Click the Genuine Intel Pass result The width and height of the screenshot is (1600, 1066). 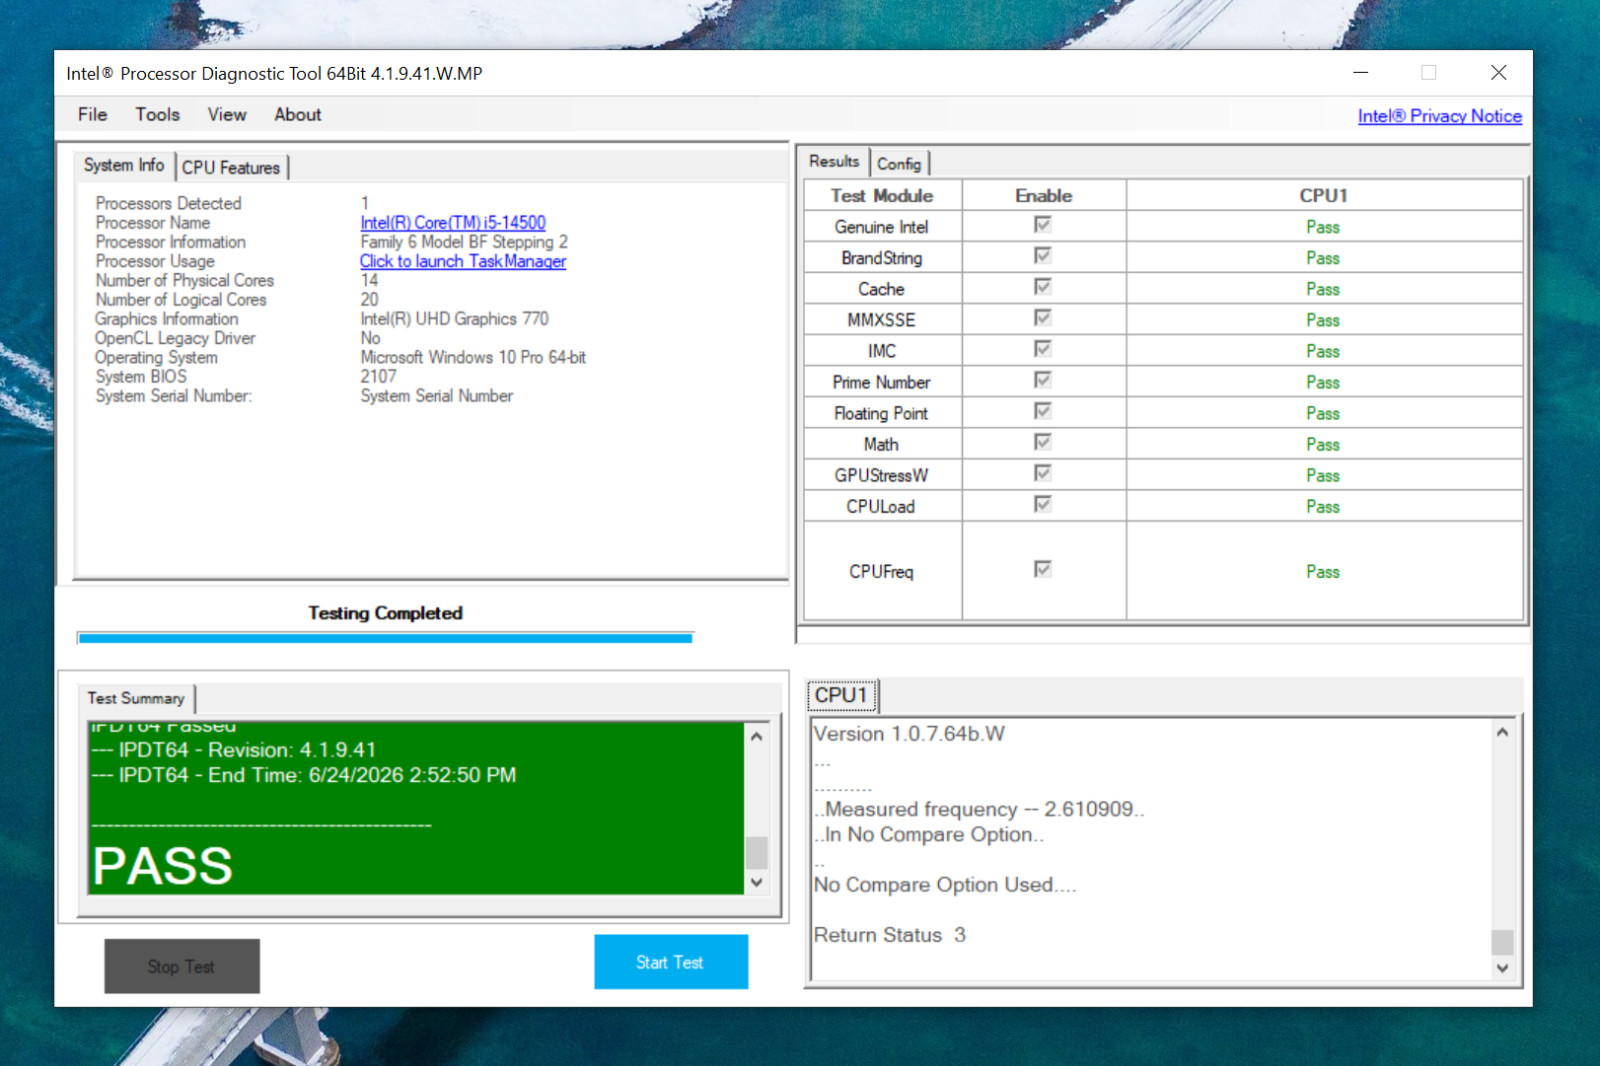pyautogui.click(x=1323, y=227)
